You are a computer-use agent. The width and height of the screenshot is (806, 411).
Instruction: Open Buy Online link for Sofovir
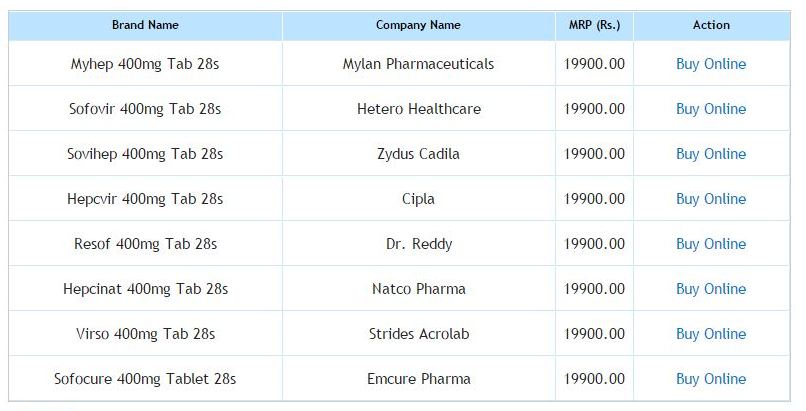[711, 109]
